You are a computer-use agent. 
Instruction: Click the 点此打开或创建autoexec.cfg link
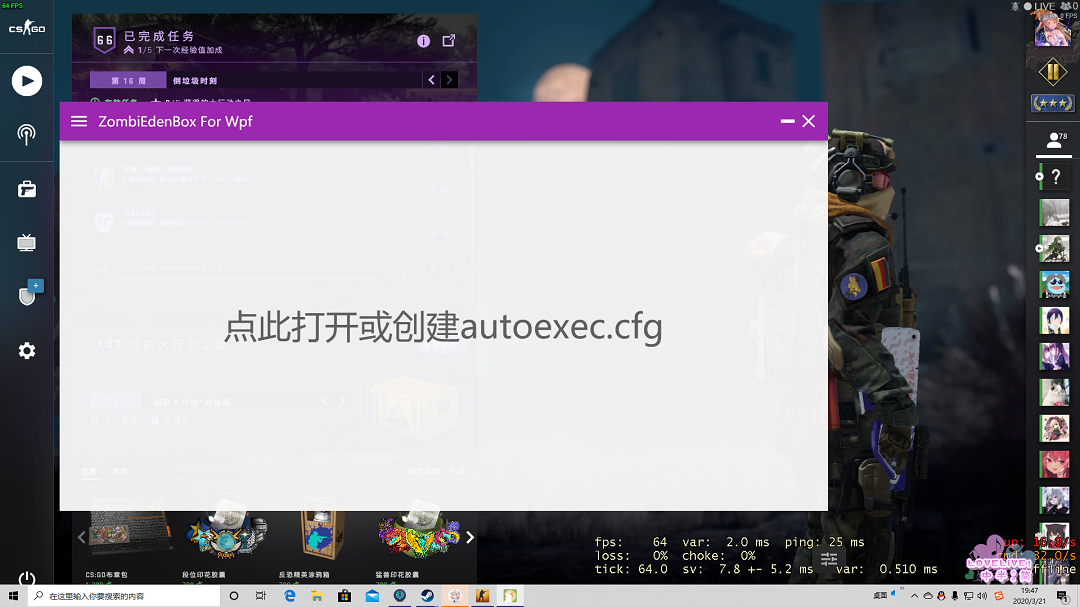pyautogui.click(x=443, y=327)
